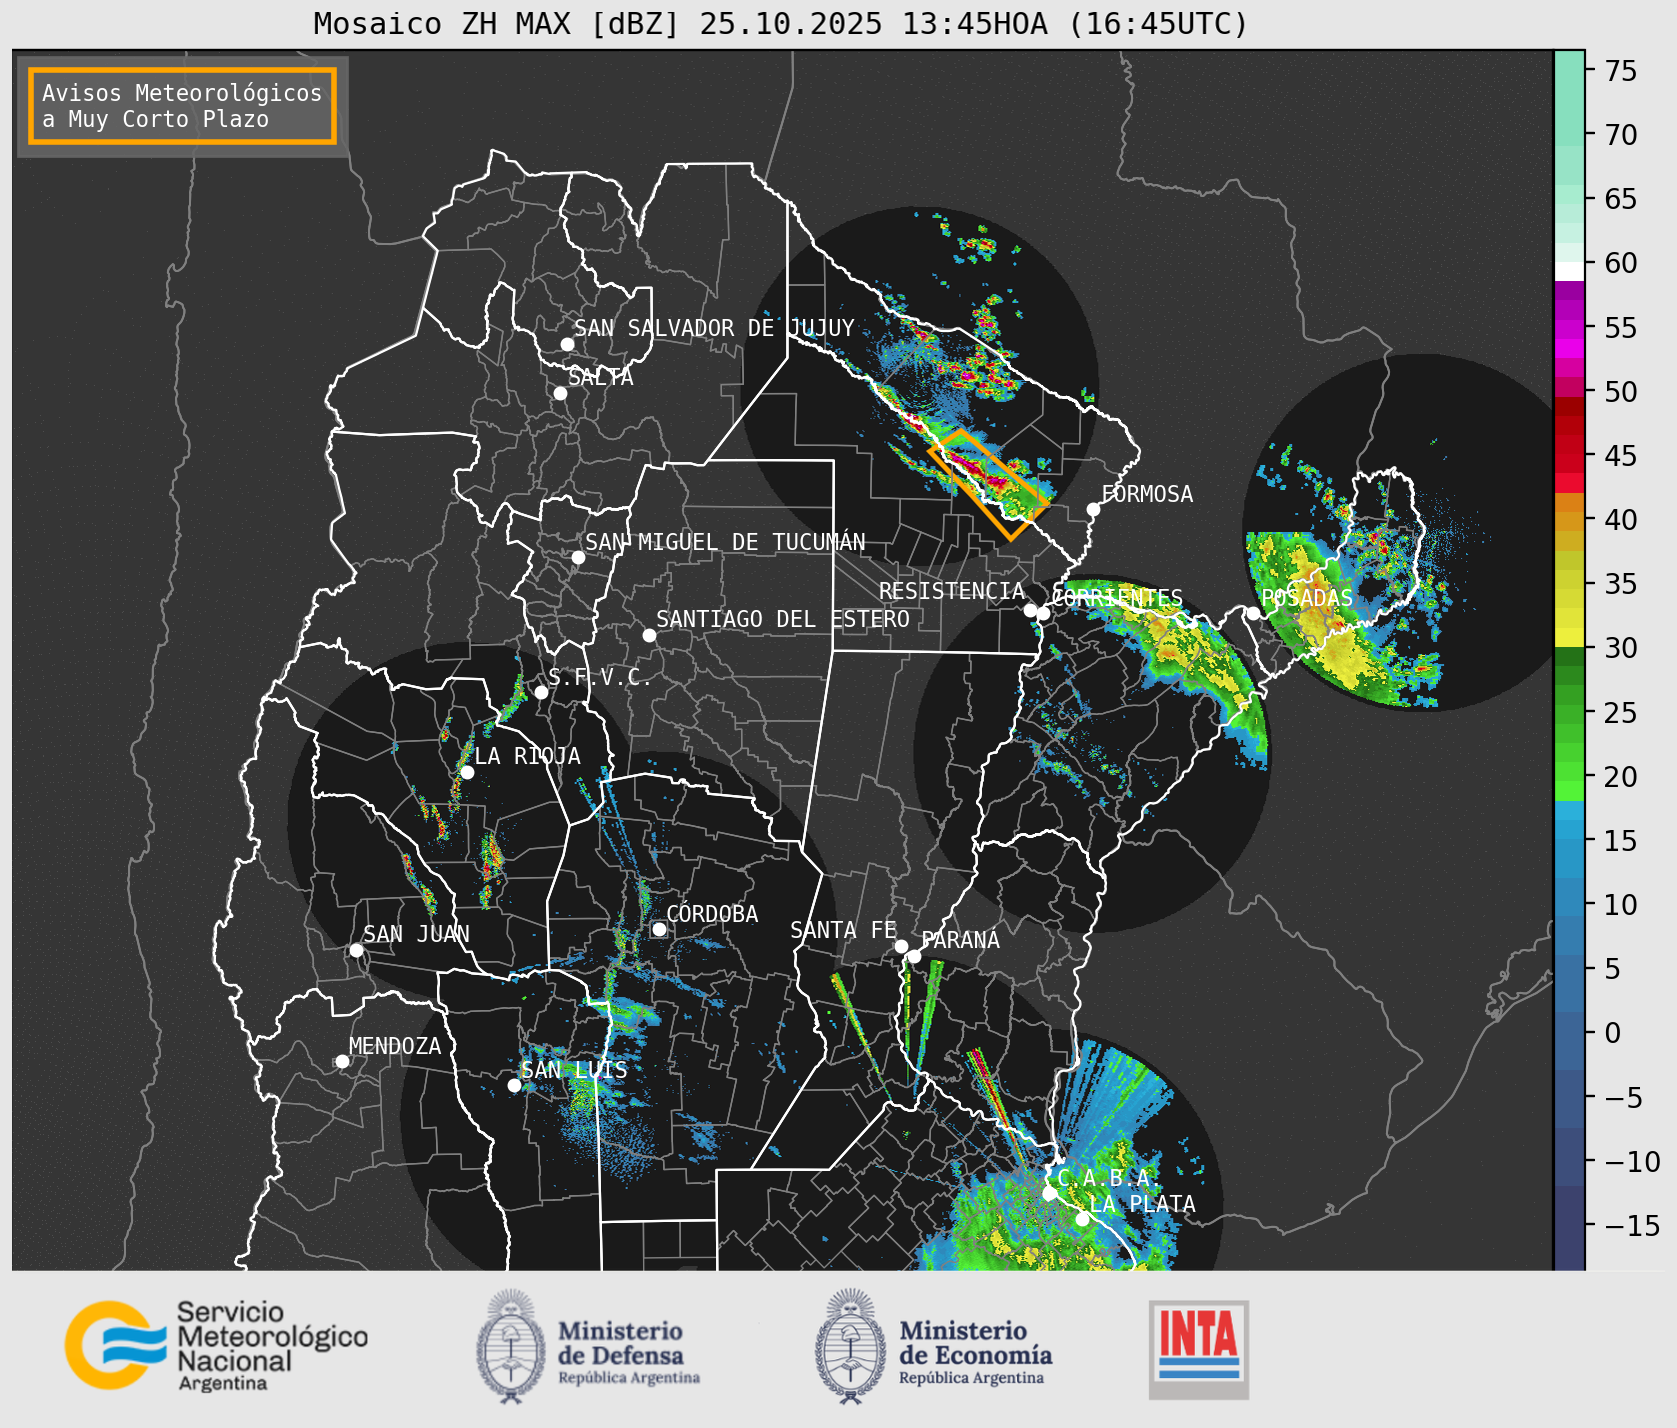Select the SAN LUIS city label

click(x=574, y=1070)
